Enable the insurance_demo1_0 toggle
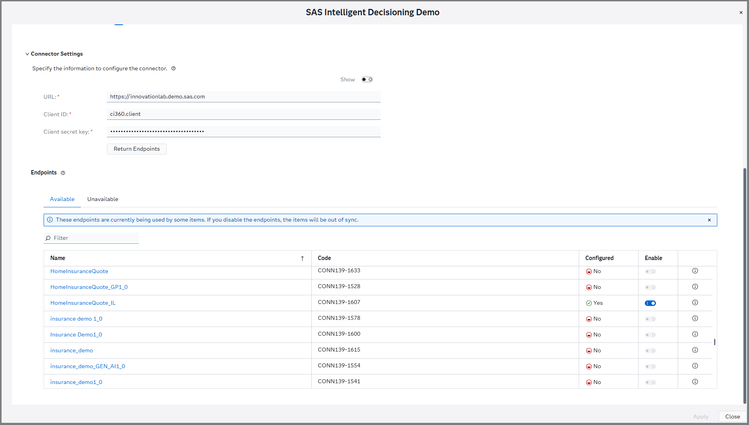This screenshot has width=749, height=425. [x=650, y=382]
